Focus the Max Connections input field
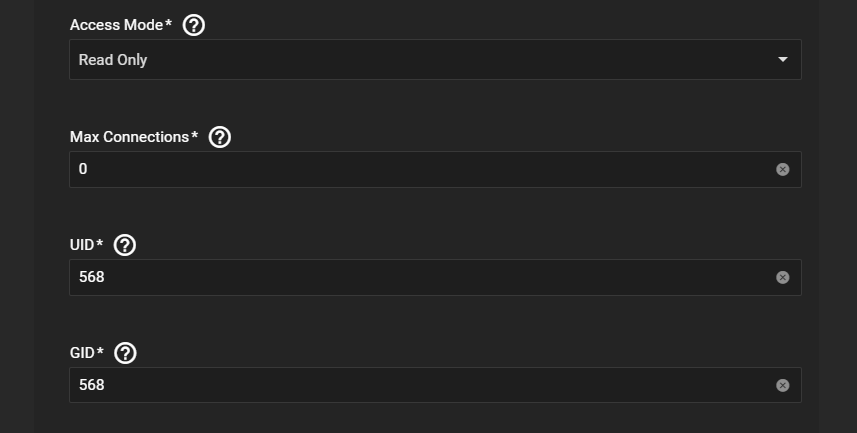This screenshot has width=857, height=433. coord(420,170)
